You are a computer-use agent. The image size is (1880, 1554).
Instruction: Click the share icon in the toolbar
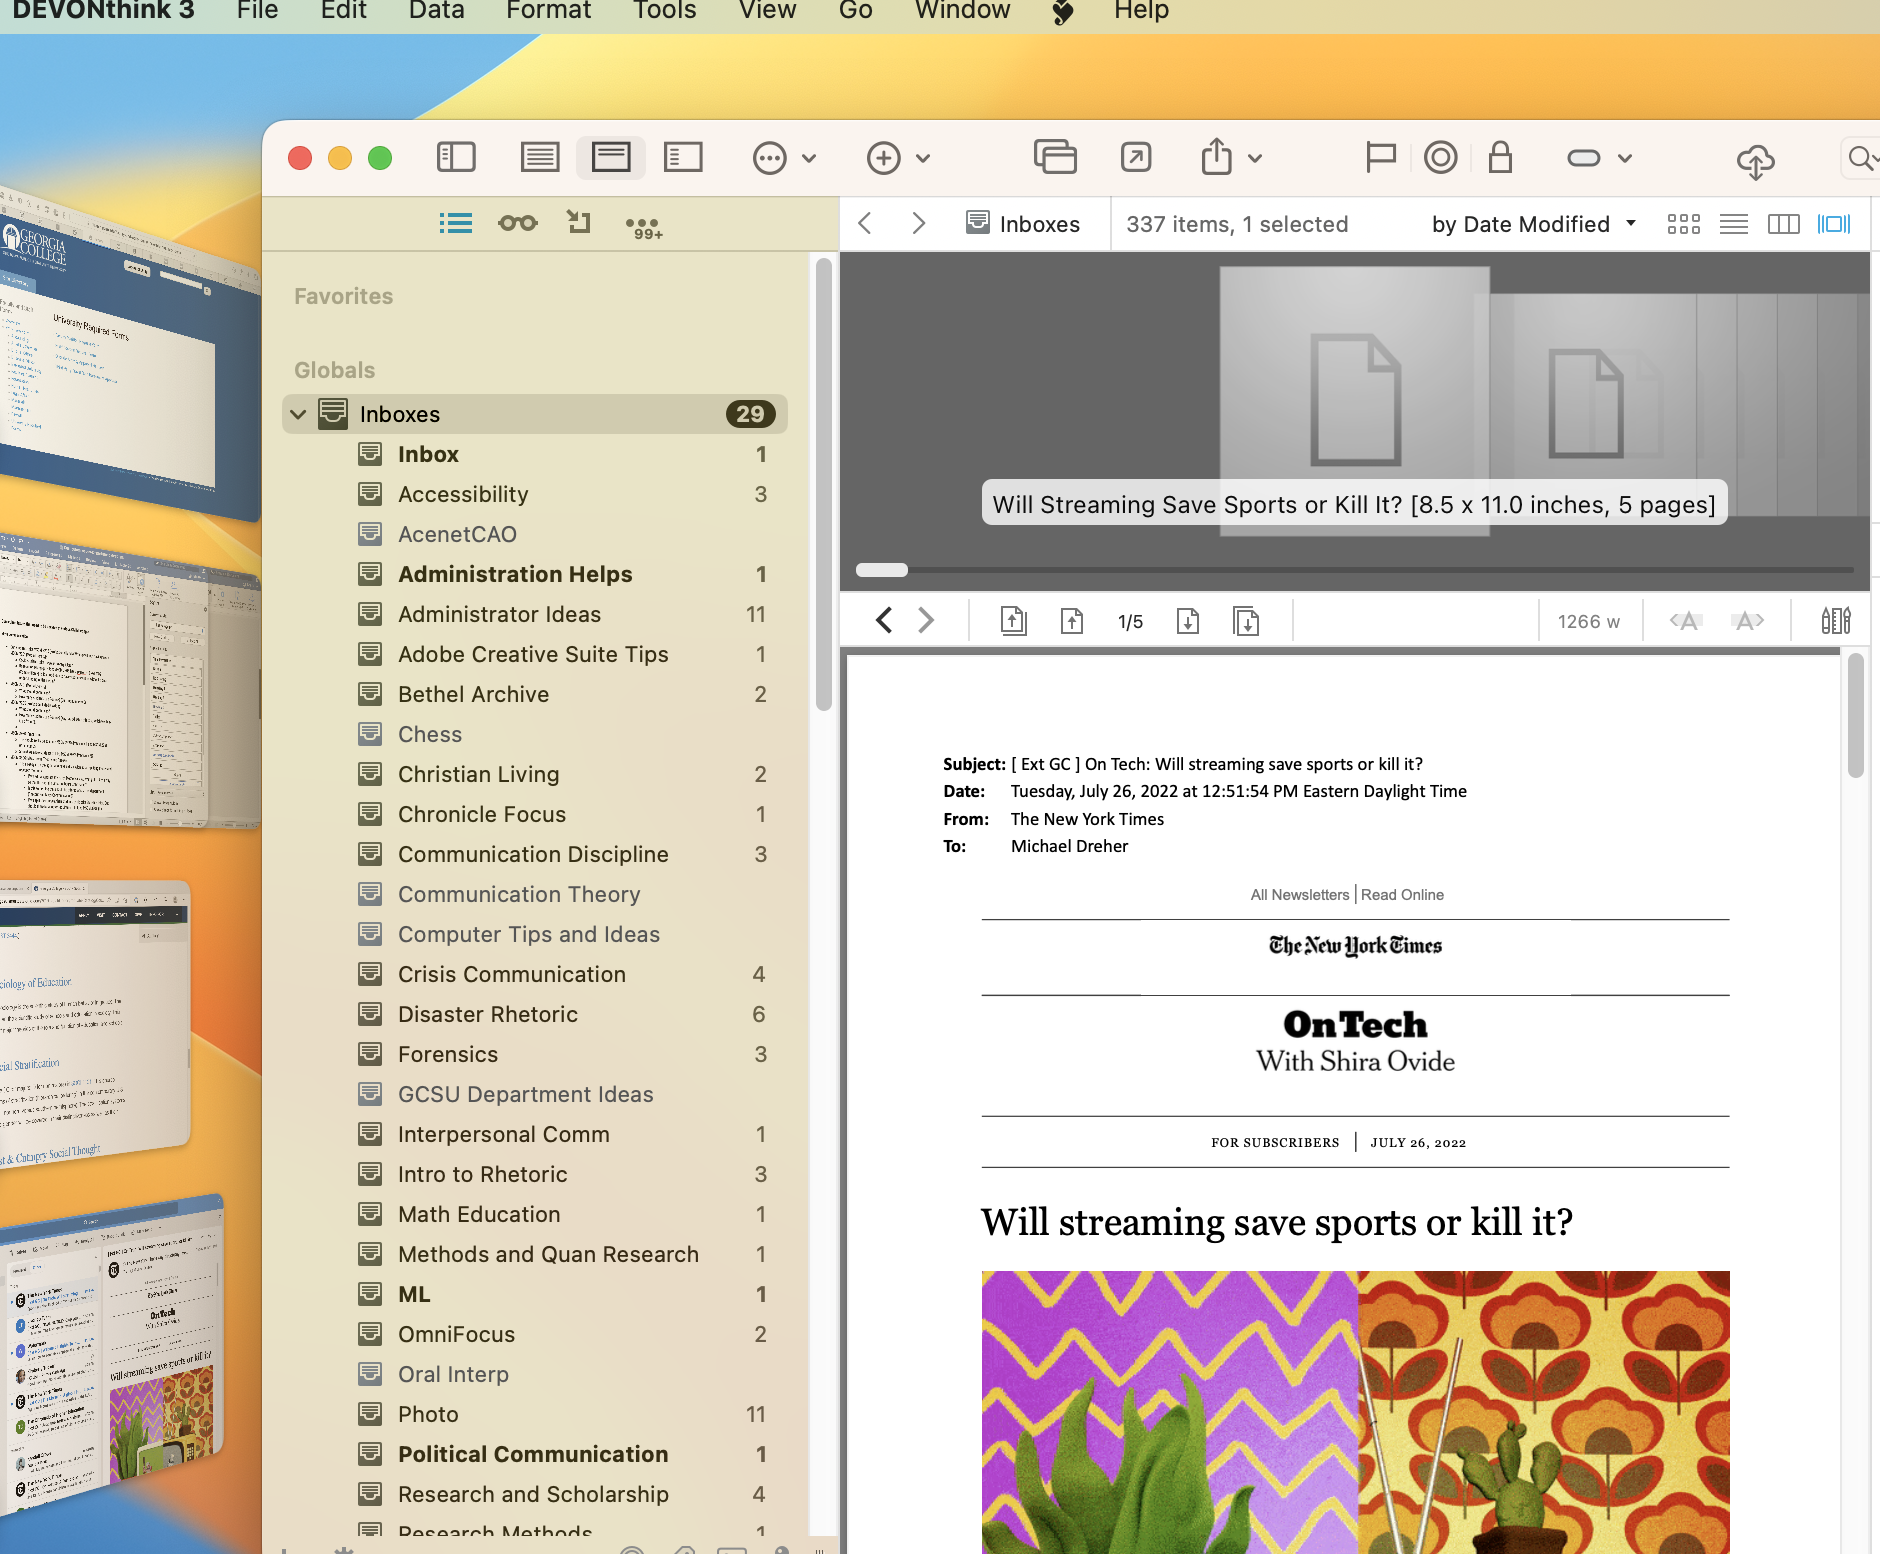pyautogui.click(x=1216, y=157)
